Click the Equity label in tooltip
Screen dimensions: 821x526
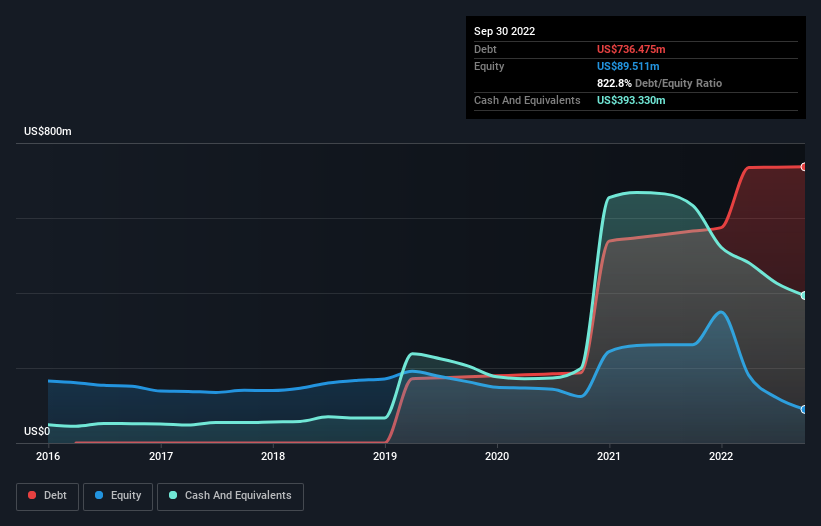point(489,66)
